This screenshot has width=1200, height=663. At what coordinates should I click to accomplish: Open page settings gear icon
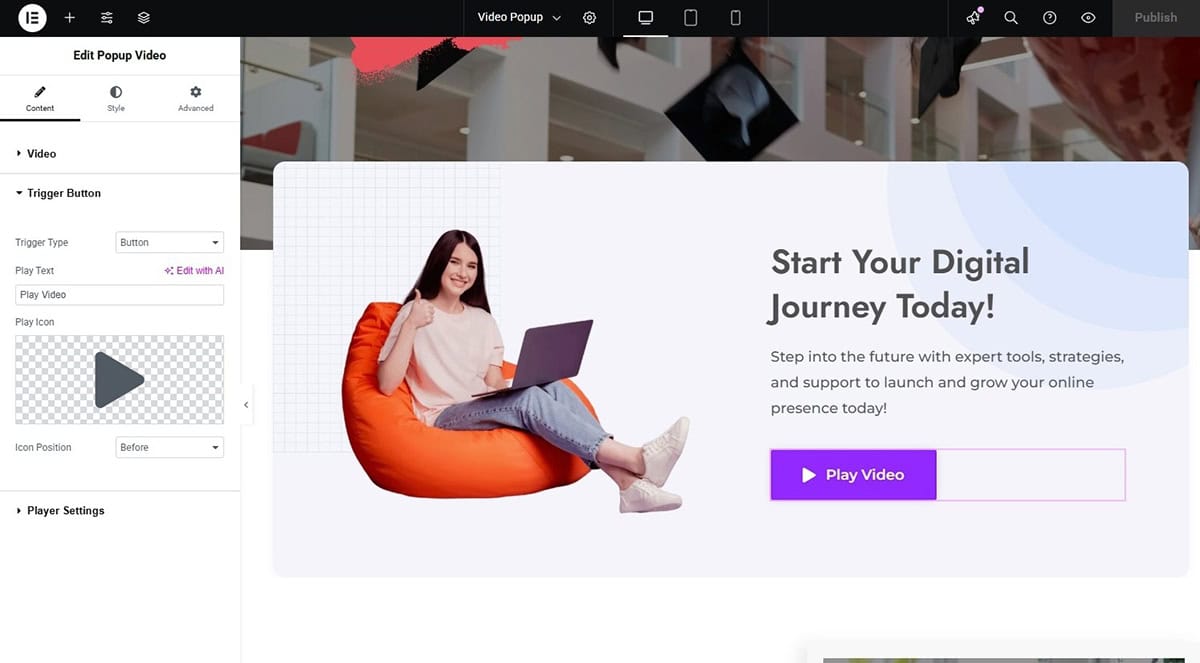coord(590,18)
